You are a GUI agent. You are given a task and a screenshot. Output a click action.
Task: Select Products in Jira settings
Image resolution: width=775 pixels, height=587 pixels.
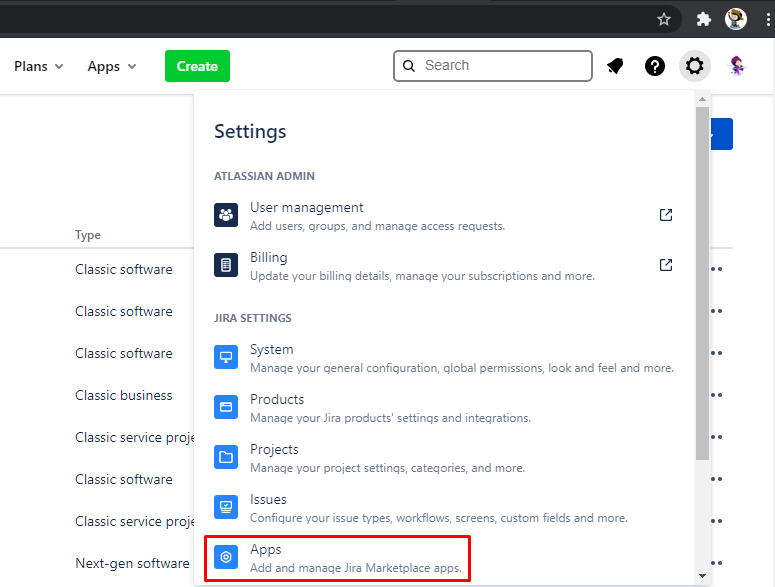click(443, 408)
